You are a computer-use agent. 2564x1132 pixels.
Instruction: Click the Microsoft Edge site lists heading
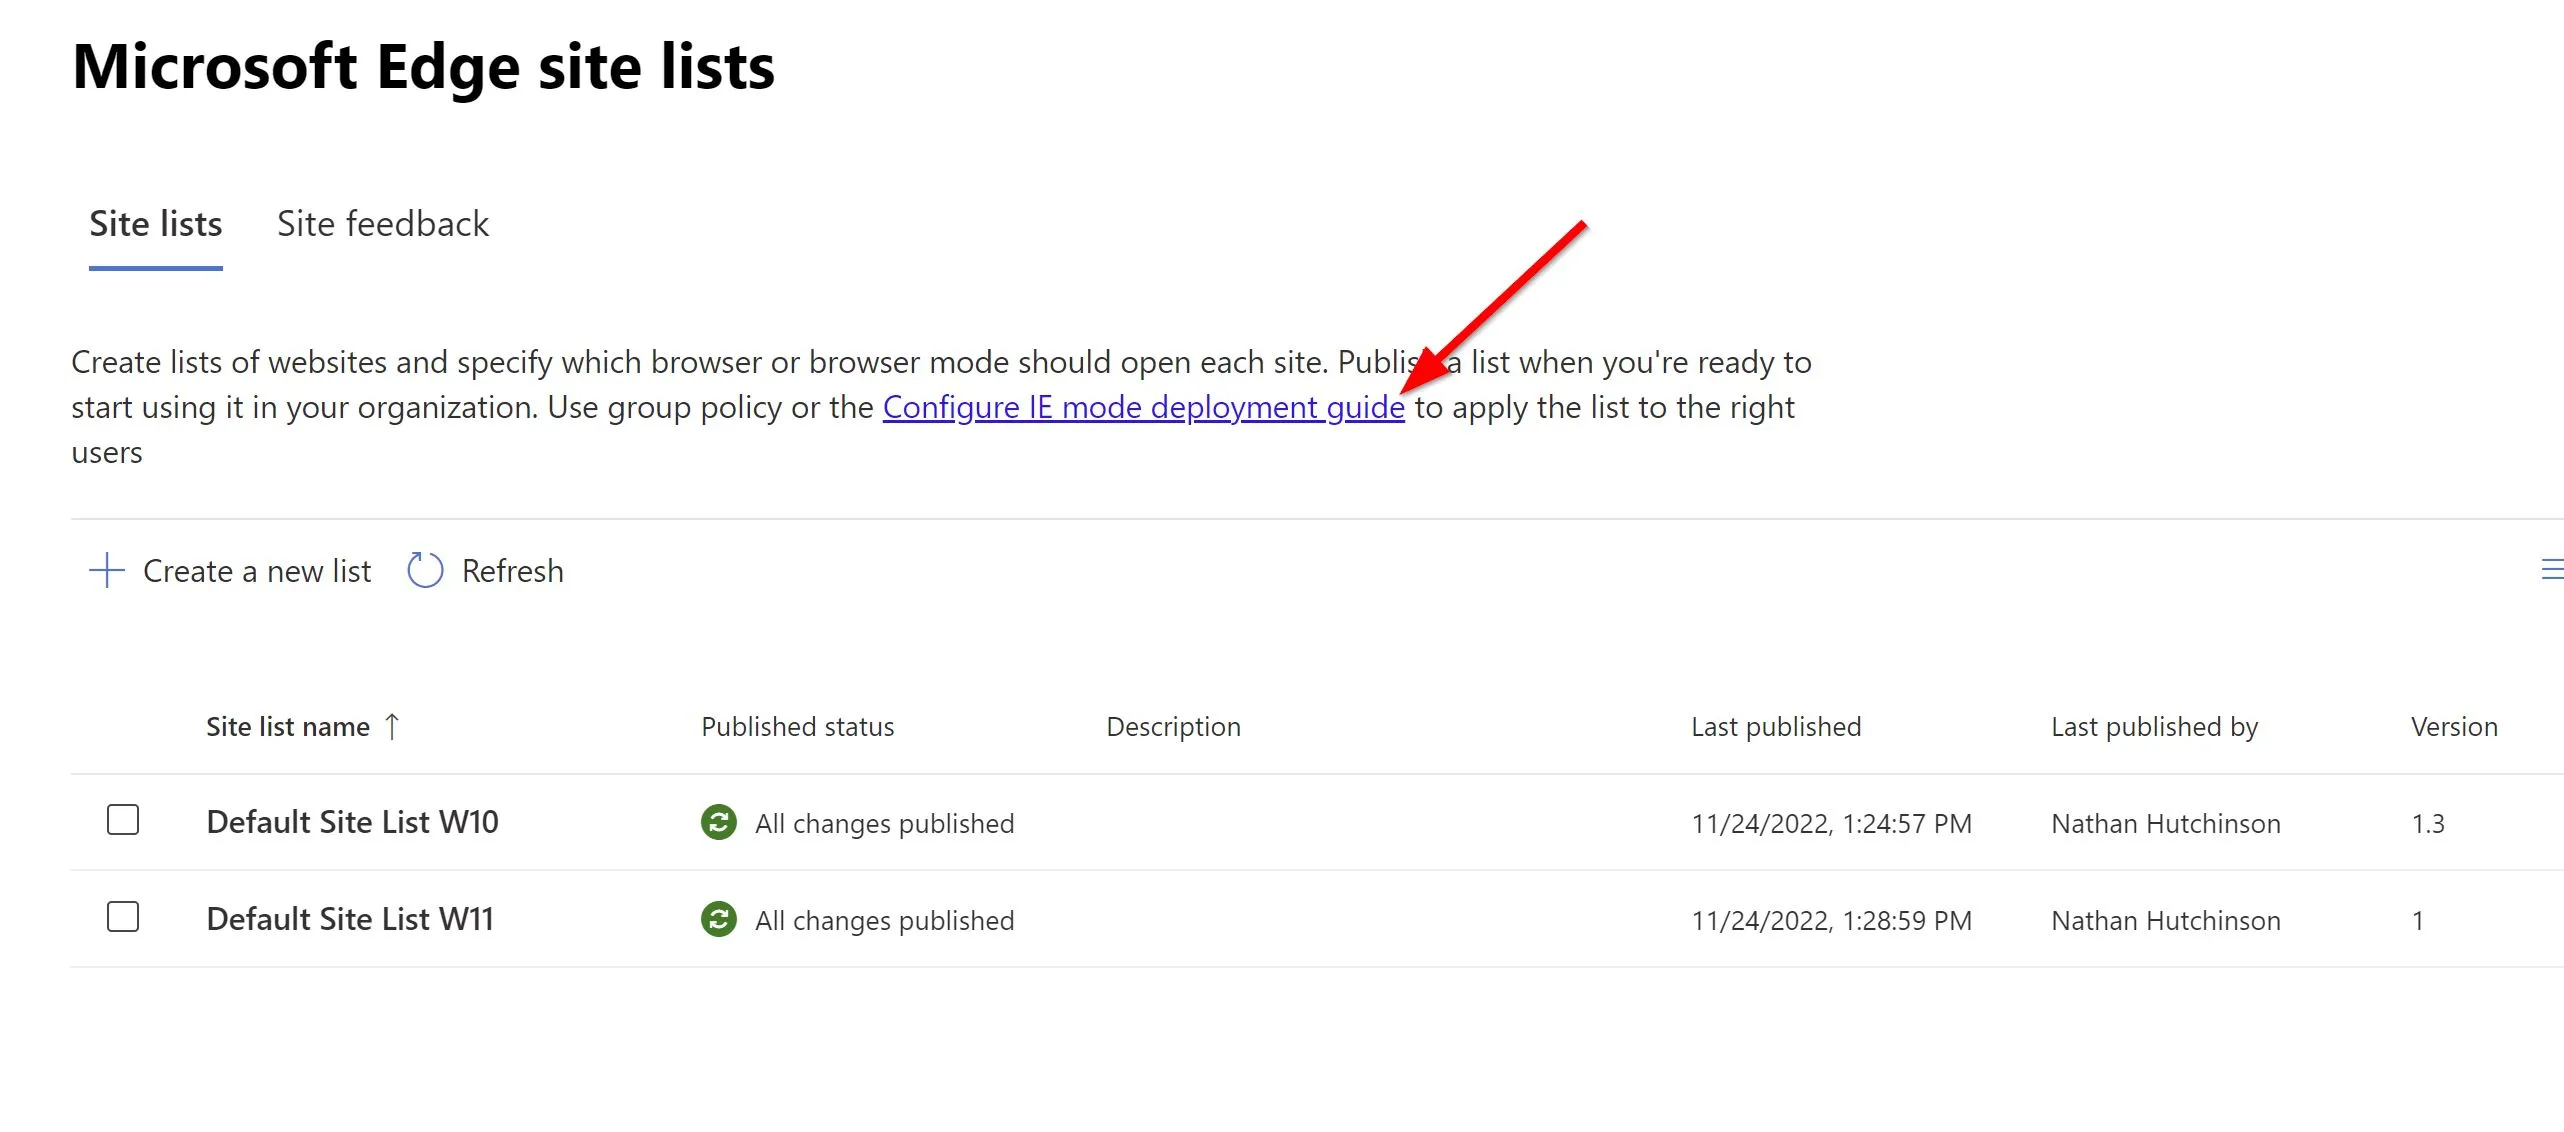(424, 67)
